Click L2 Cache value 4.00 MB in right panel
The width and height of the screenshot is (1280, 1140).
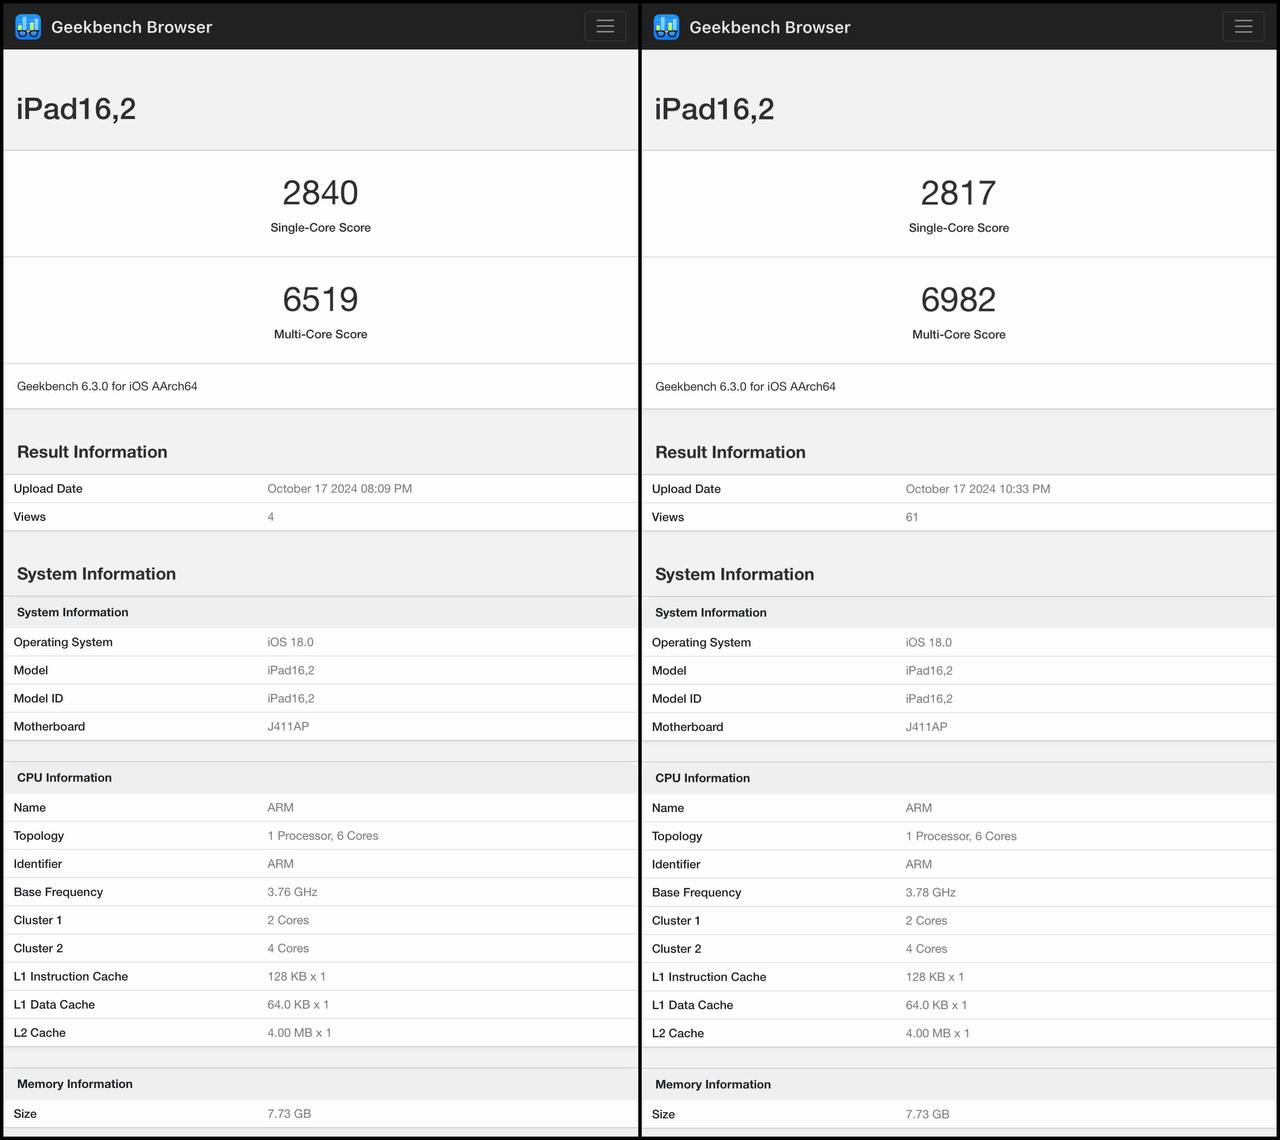point(937,1033)
